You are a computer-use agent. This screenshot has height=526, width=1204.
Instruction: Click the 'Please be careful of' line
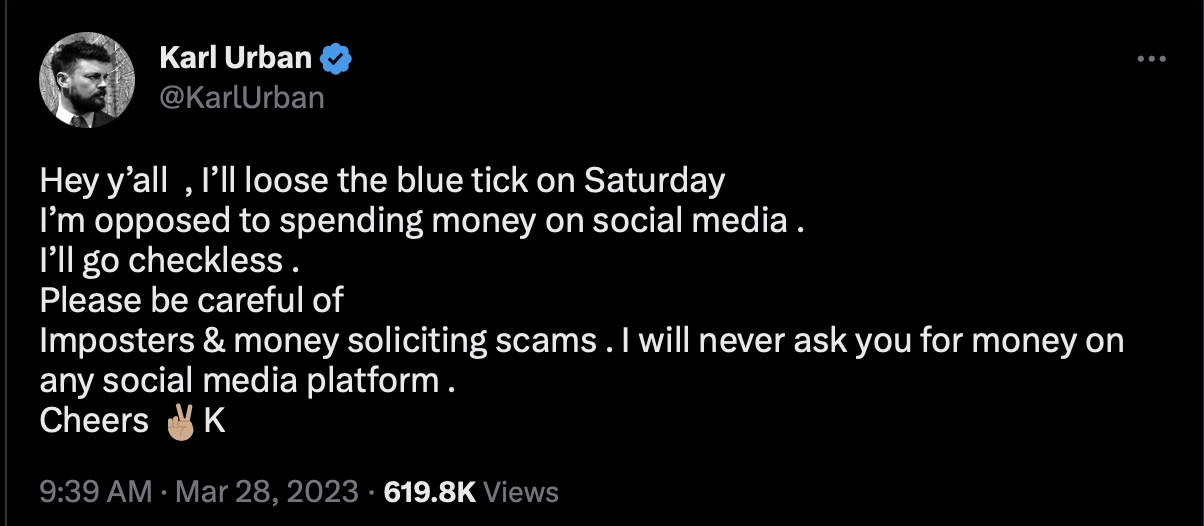coord(191,300)
